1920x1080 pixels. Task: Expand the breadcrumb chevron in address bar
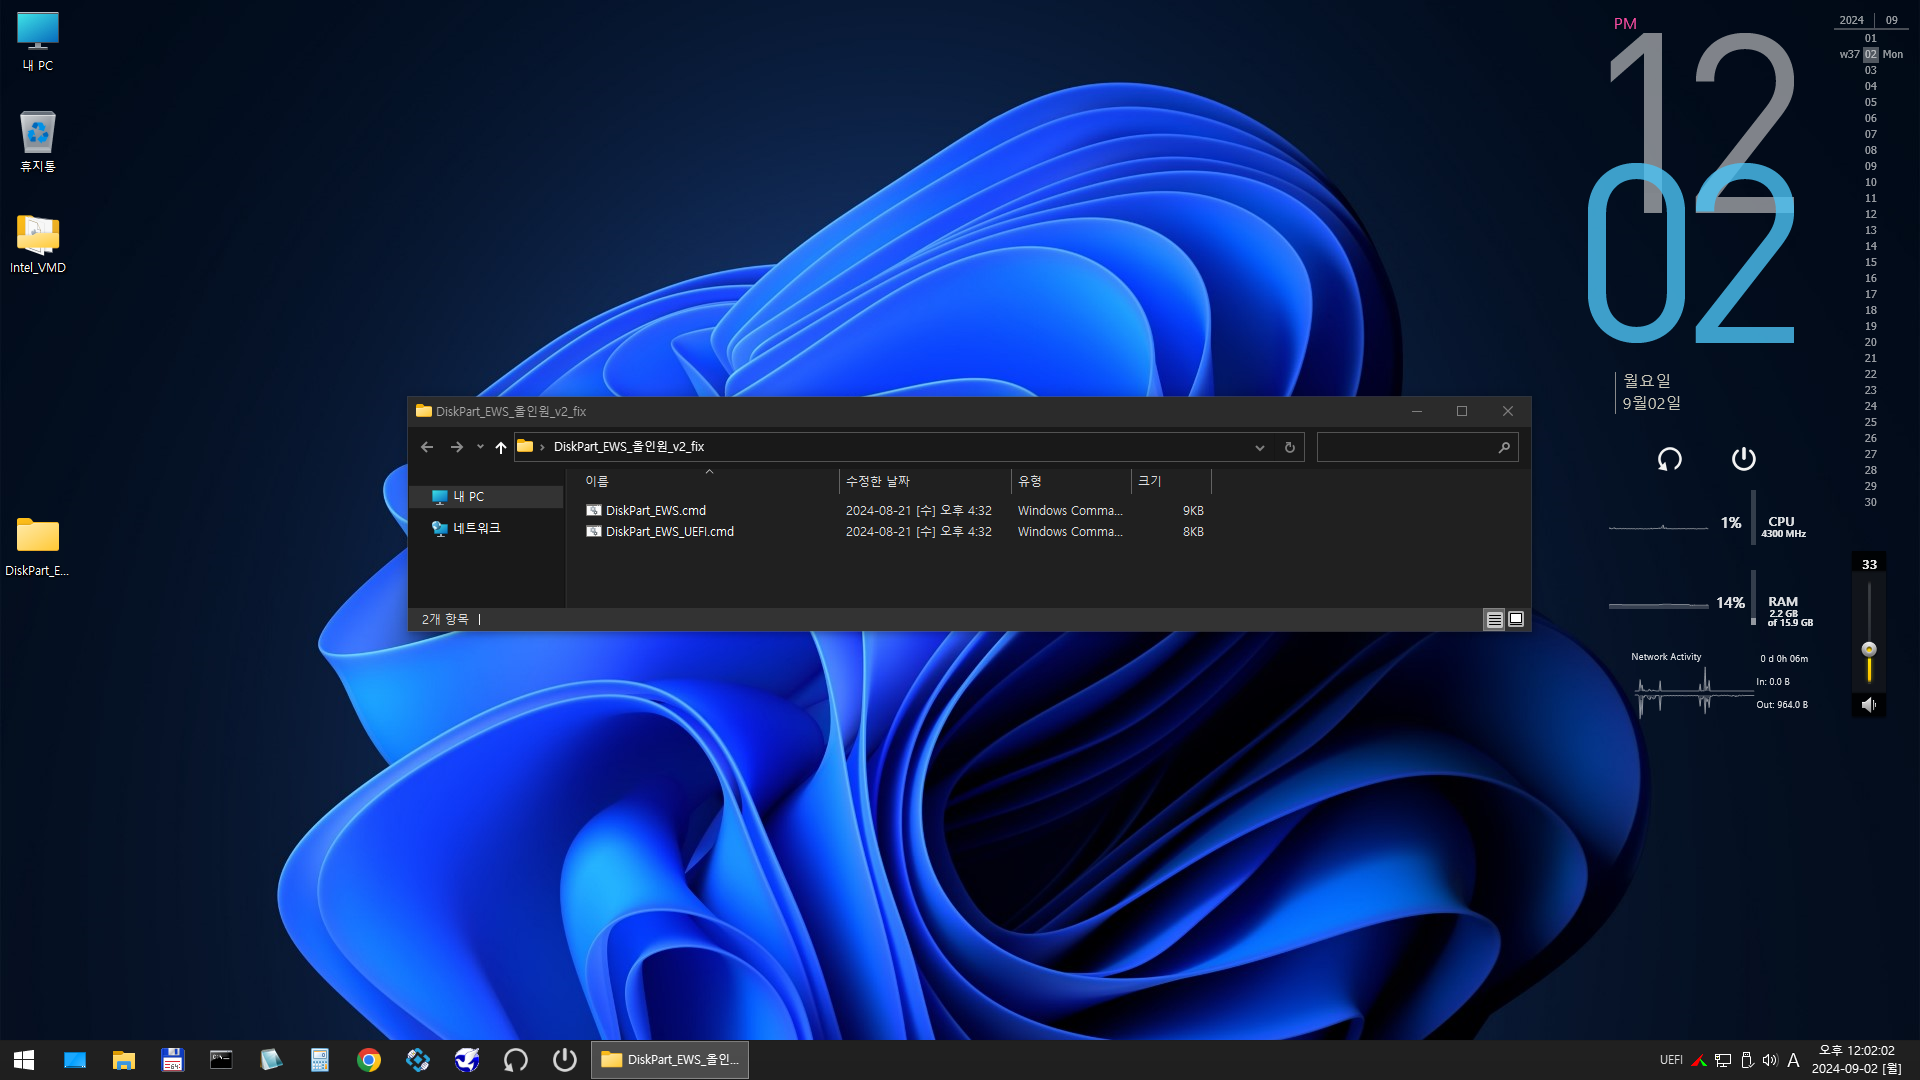click(542, 447)
